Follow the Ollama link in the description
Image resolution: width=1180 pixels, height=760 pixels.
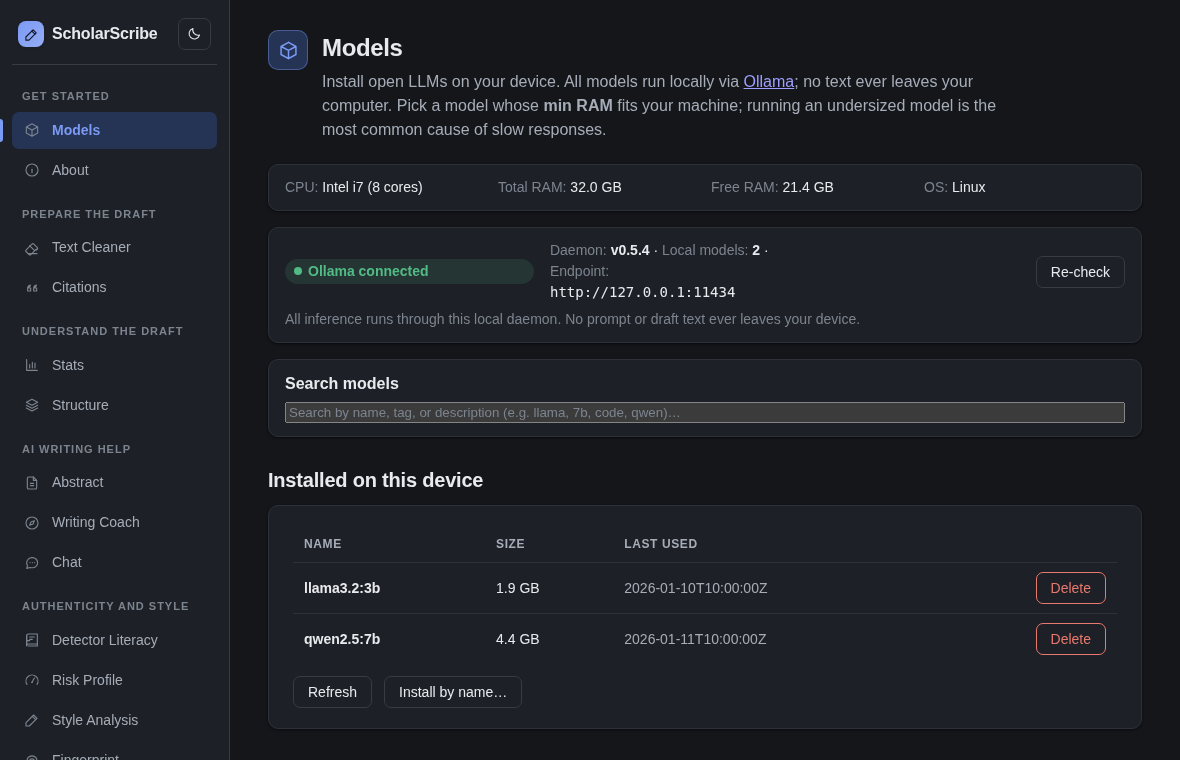tap(768, 81)
